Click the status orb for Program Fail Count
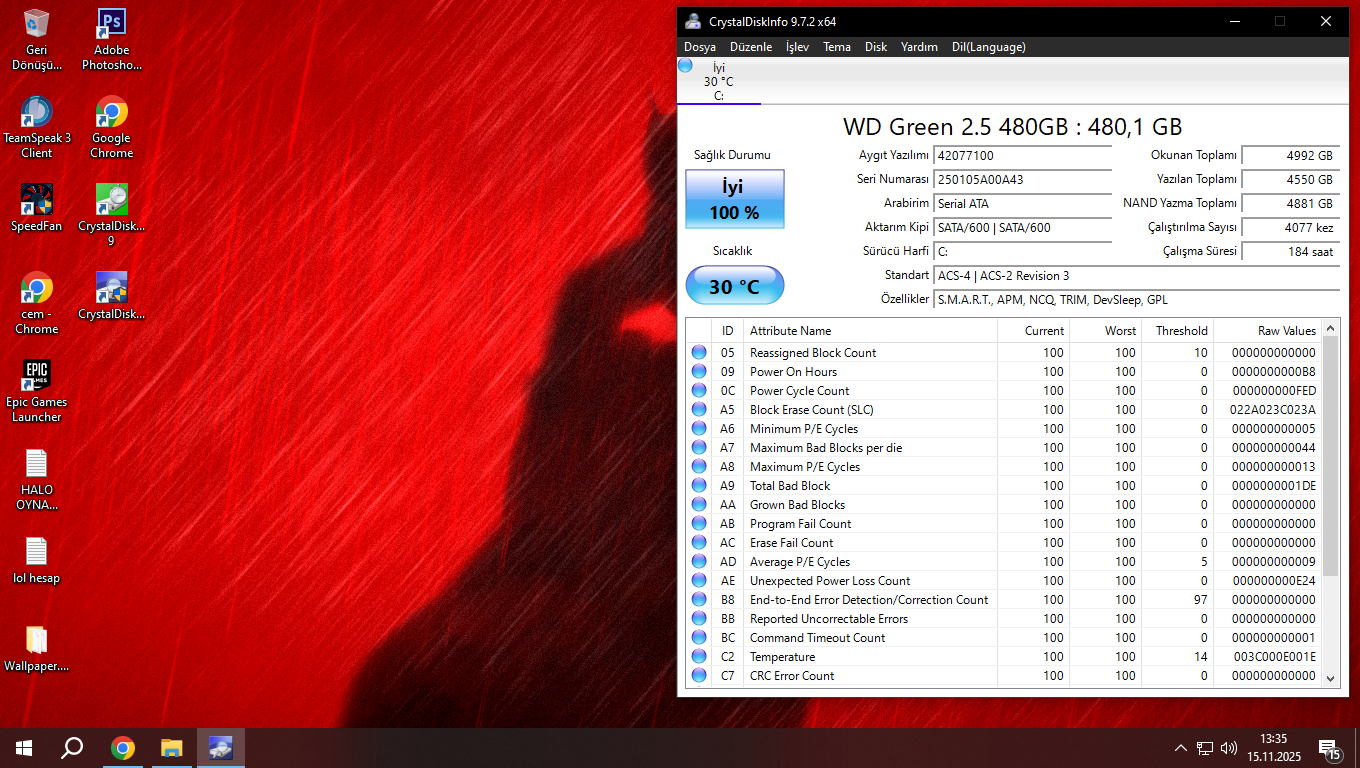The width and height of the screenshot is (1360, 768). [698, 523]
